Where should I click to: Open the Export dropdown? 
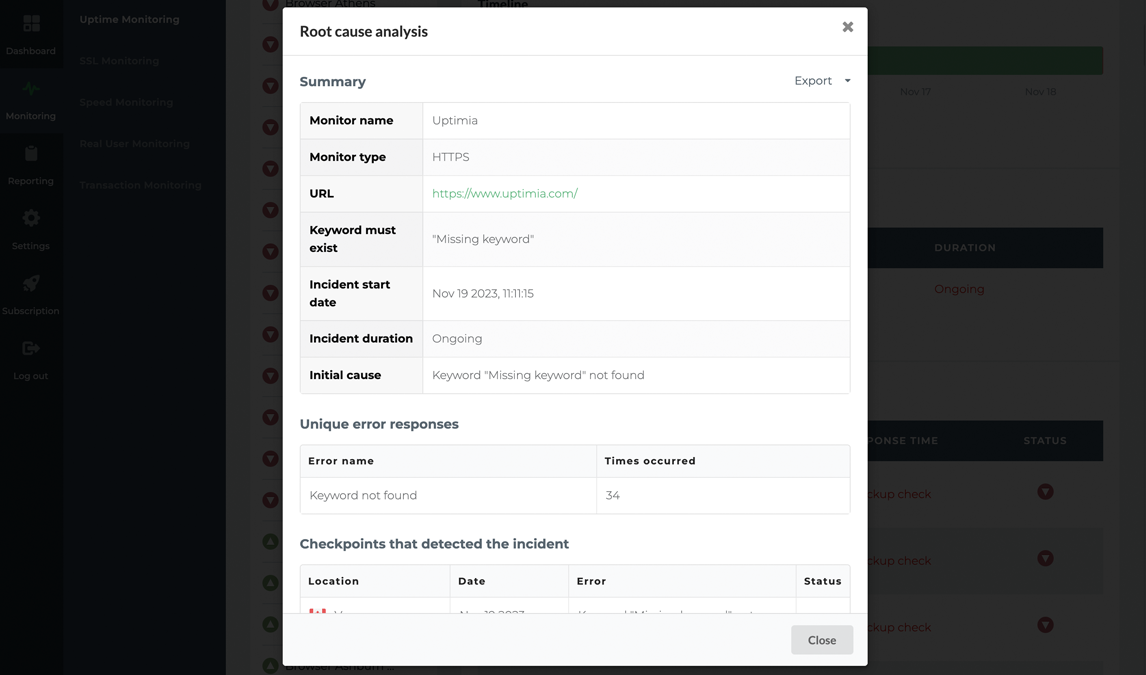822,81
